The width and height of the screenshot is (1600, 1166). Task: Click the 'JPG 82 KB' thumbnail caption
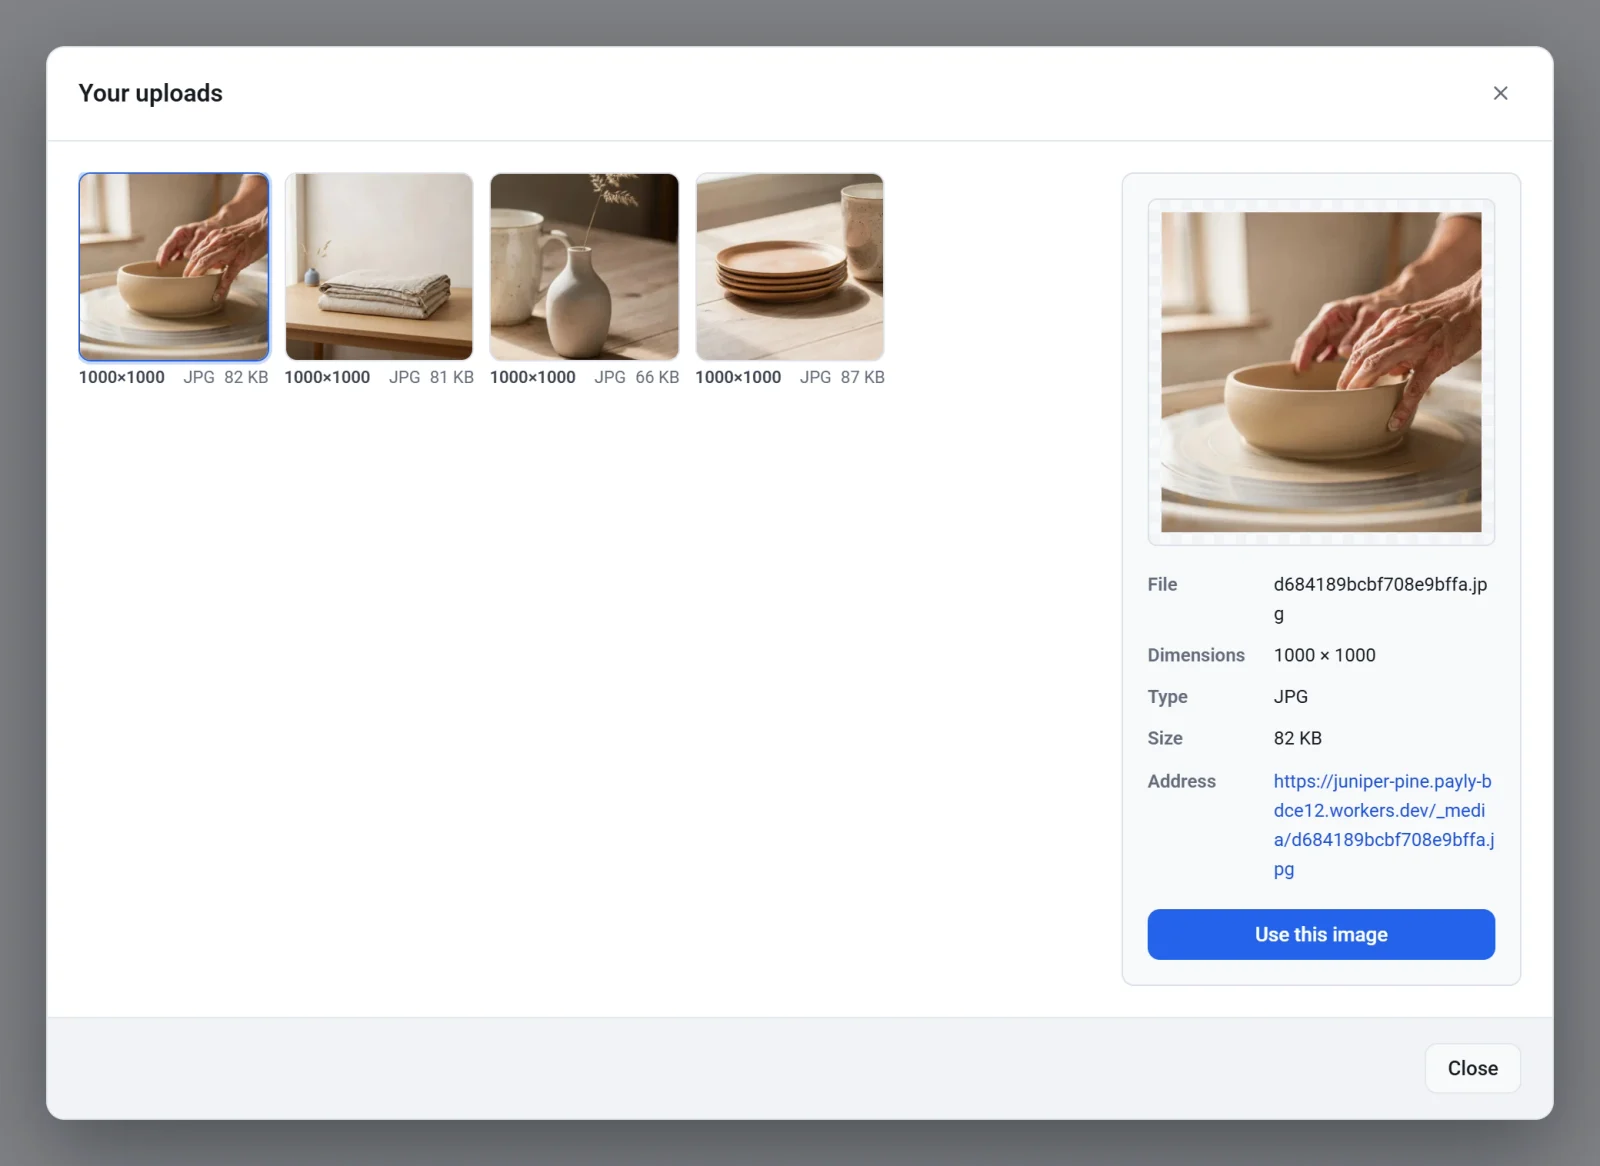(225, 377)
